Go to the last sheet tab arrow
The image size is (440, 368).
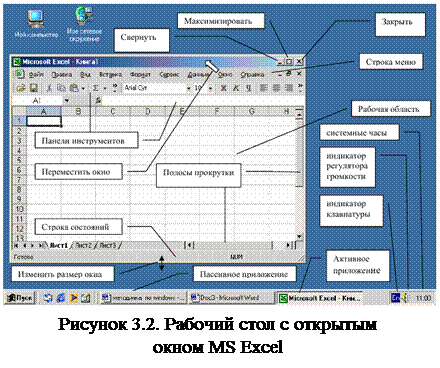[x=41, y=245]
